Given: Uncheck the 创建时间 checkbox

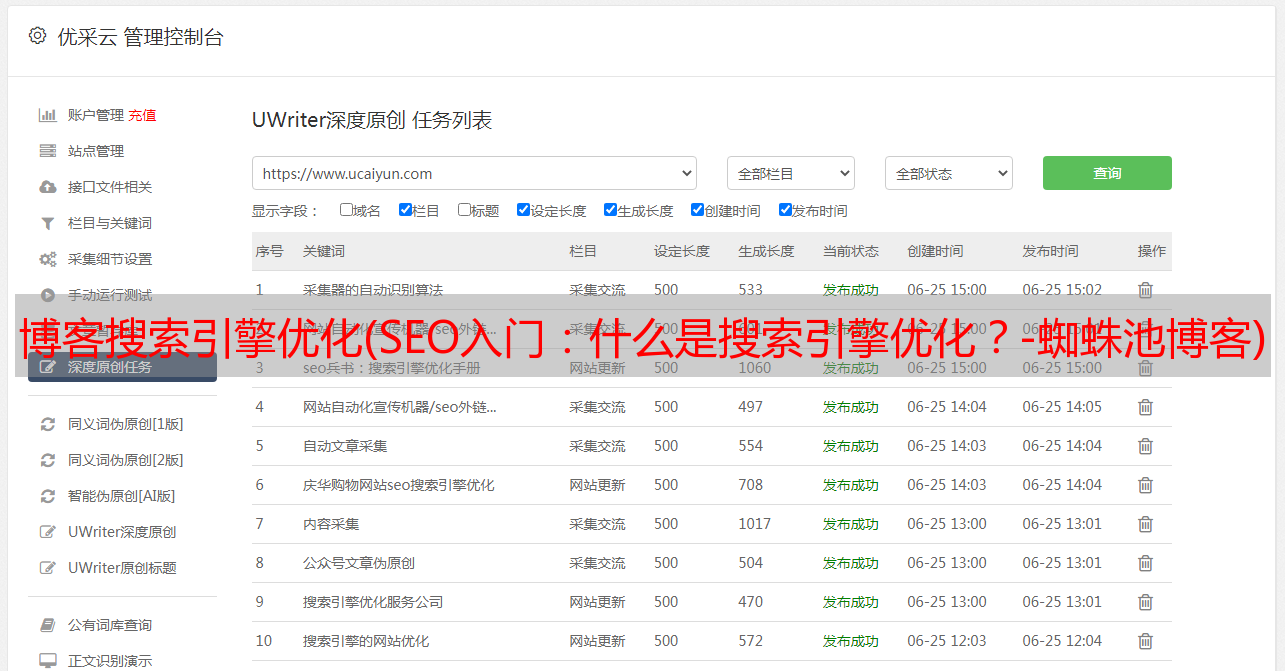Looking at the screenshot, I should tap(697, 210).
